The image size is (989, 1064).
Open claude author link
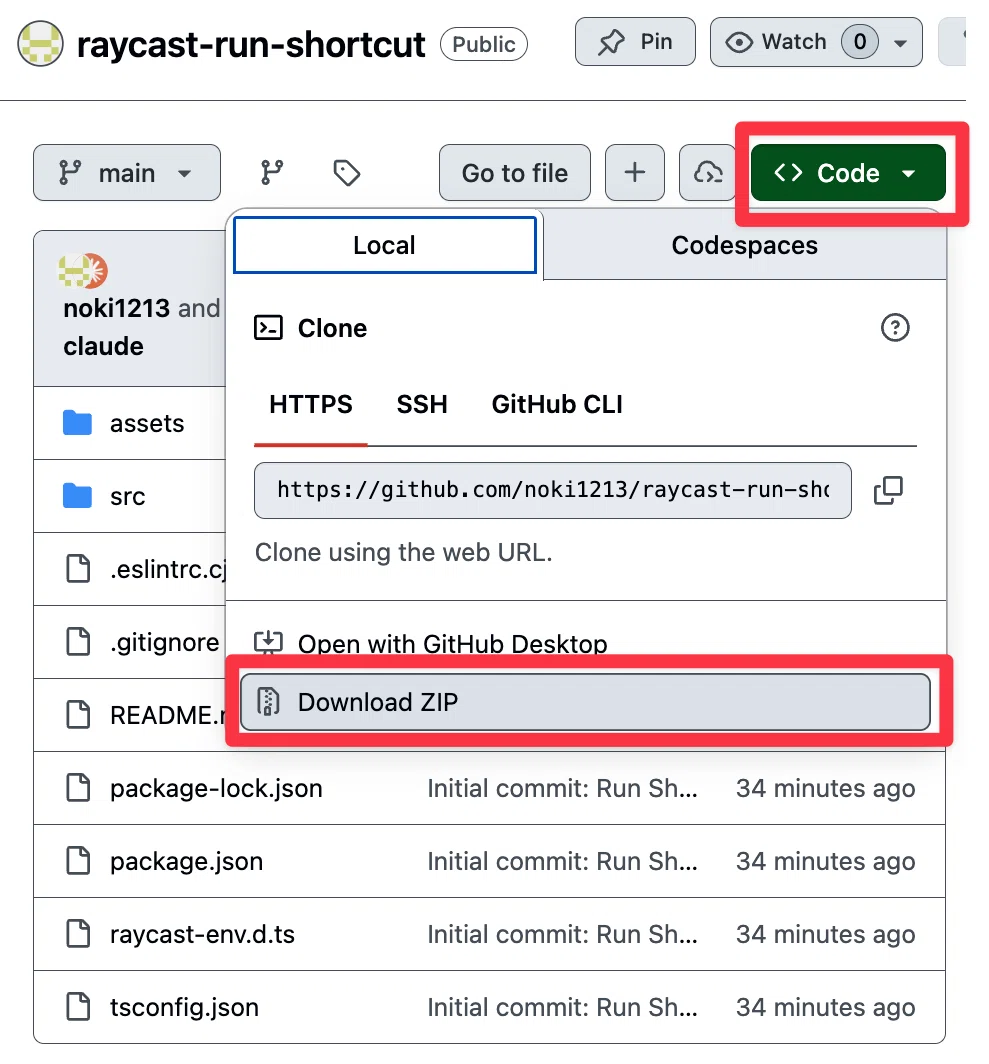point(103,346)
